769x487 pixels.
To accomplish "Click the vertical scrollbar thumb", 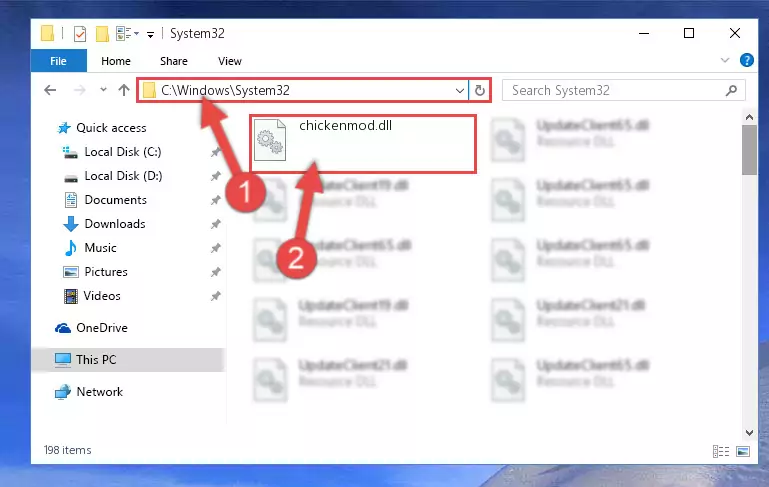I will (749, 150).
